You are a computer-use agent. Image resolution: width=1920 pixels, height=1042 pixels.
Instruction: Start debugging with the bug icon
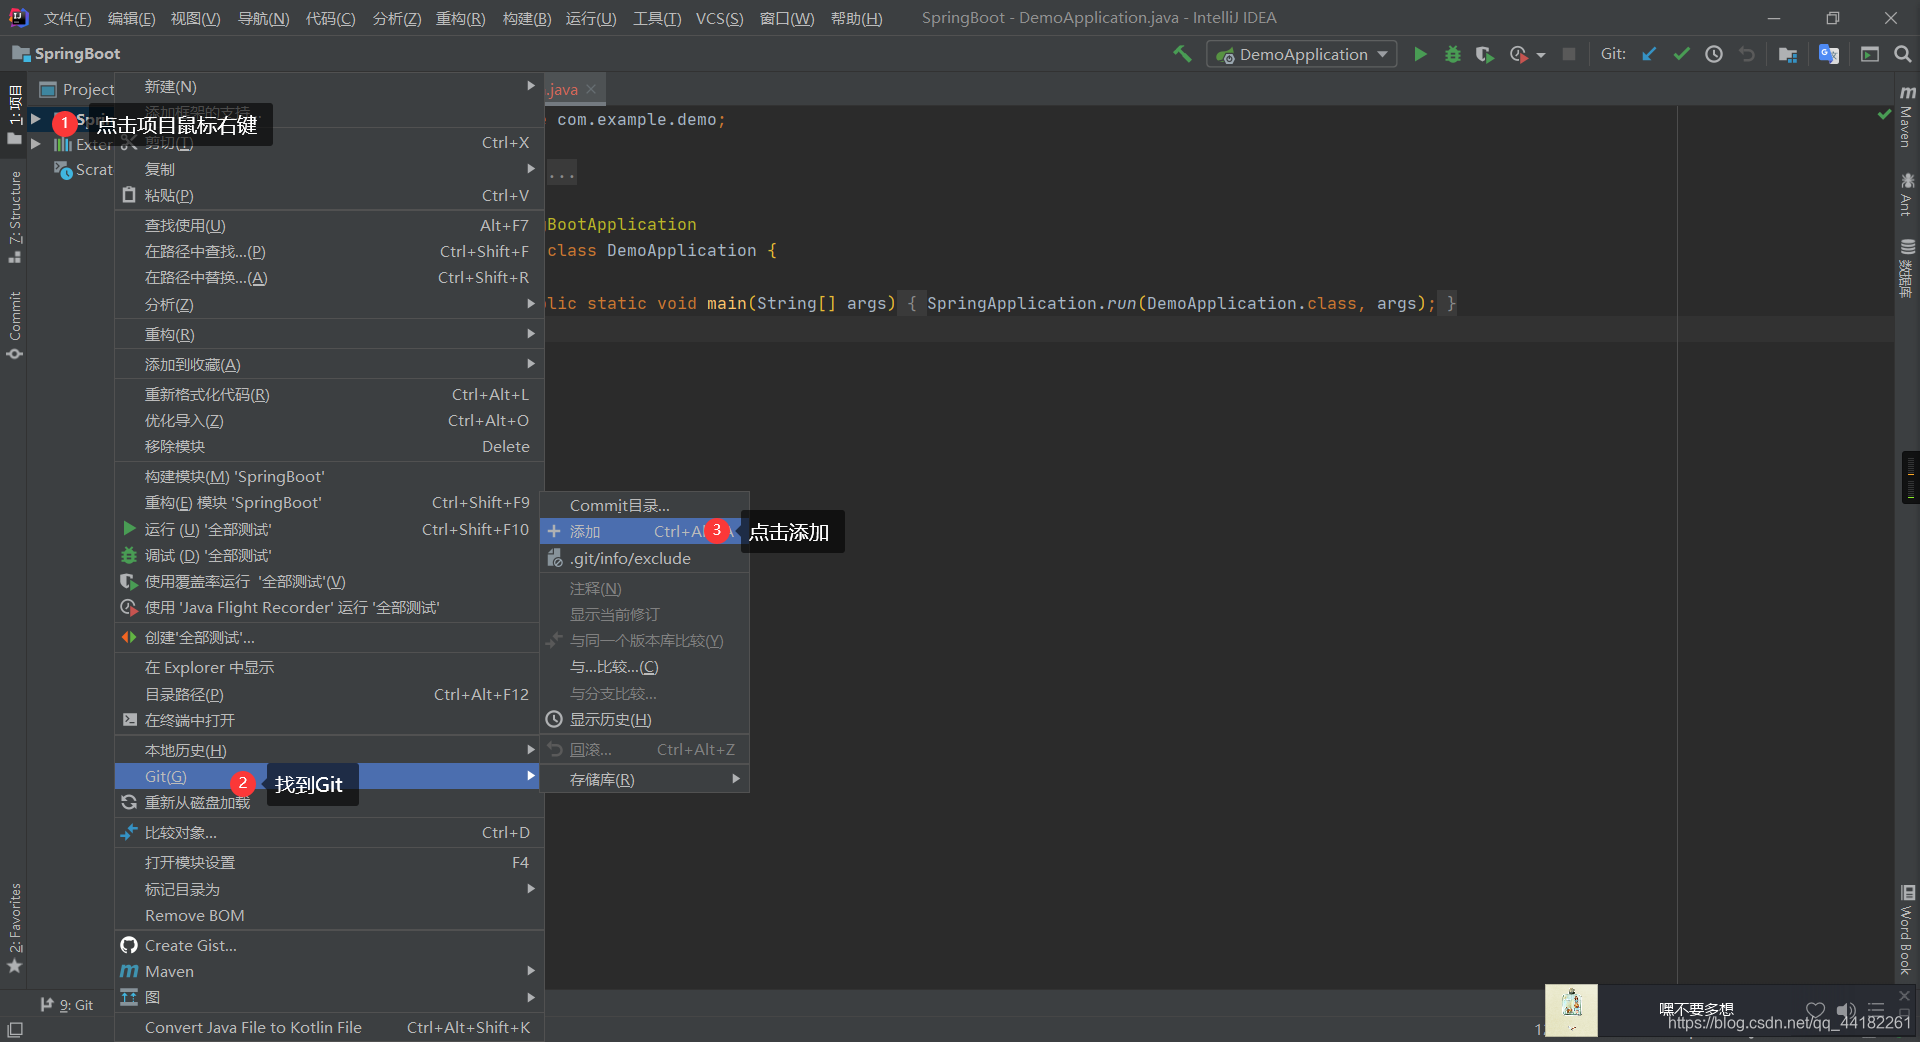[1453, 54]
